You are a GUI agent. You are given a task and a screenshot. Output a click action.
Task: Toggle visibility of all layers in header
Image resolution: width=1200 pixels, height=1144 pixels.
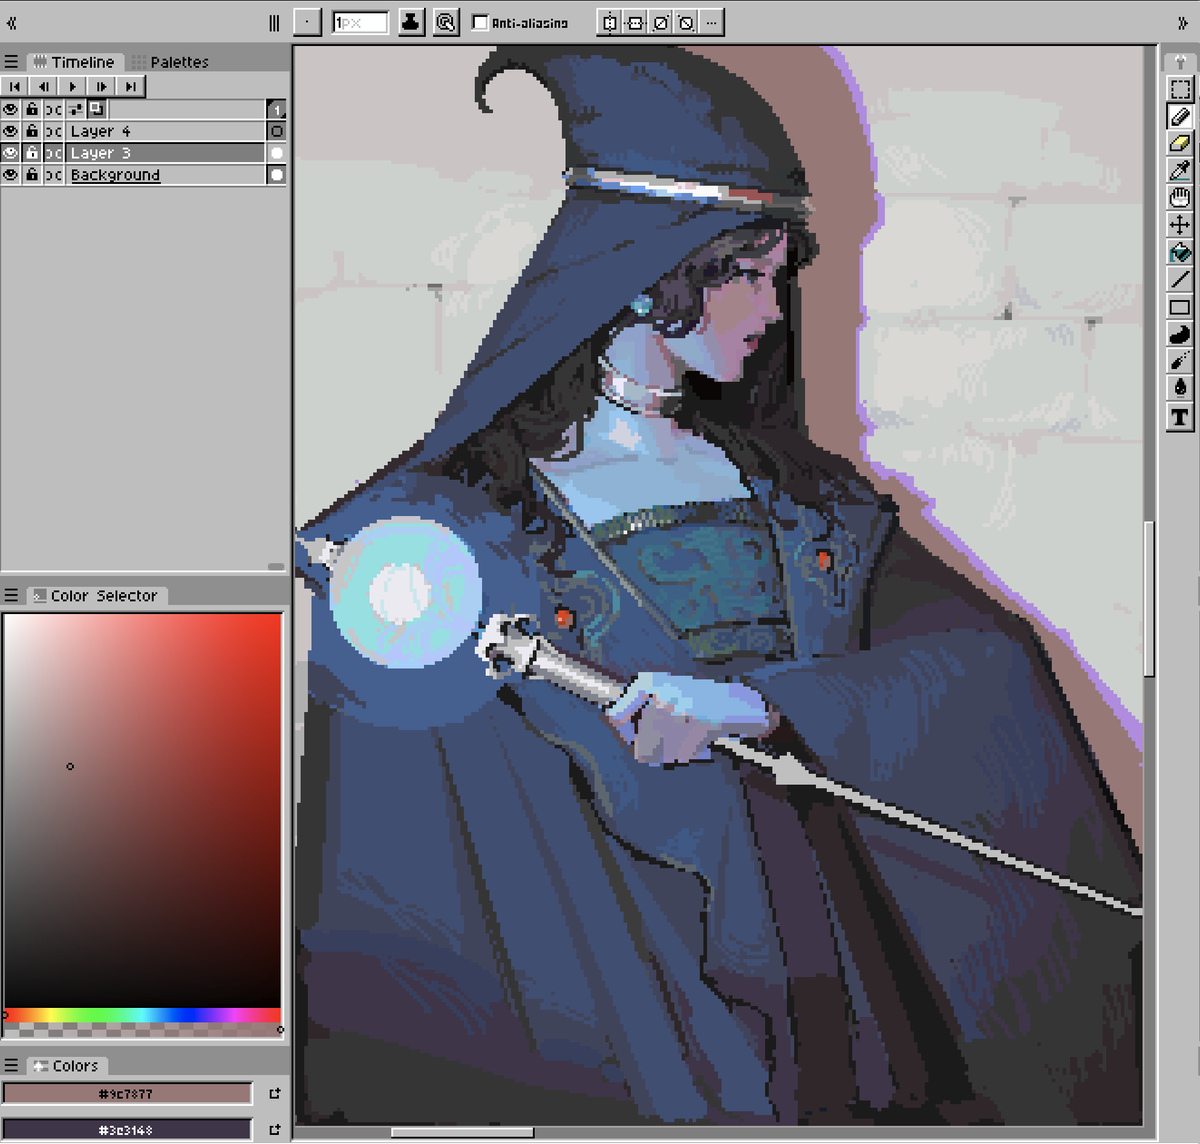point(11,109)
